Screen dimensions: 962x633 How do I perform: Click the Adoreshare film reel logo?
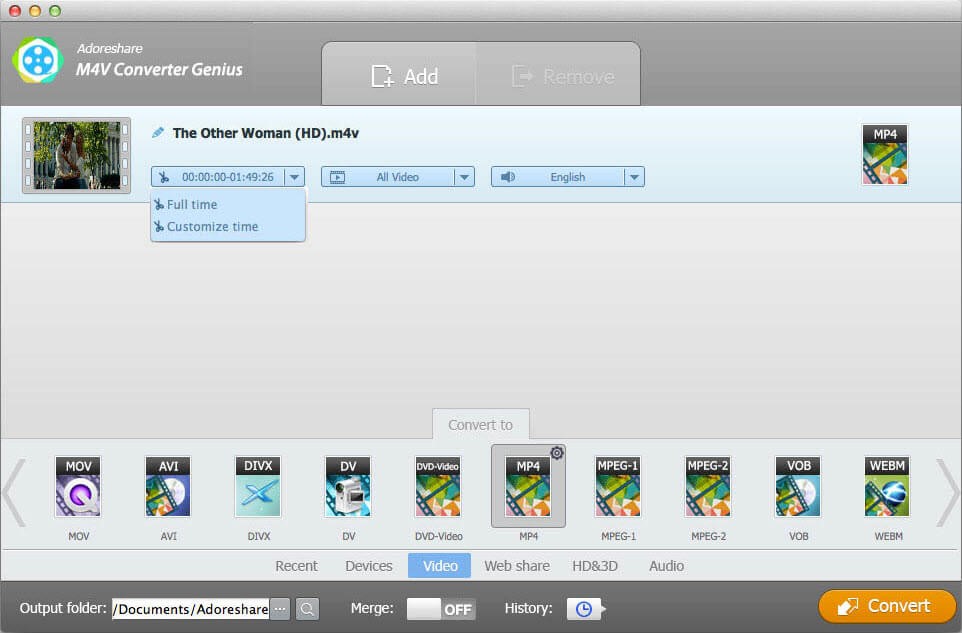pyautogui.click(x=38, y=60)
